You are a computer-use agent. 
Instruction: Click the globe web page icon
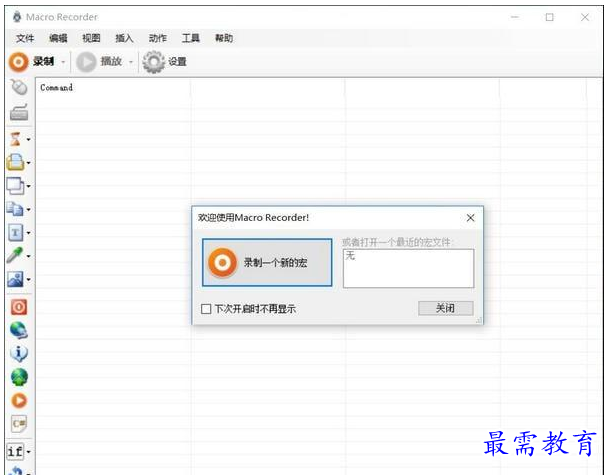pyautogui.click(x=19, y=330)
